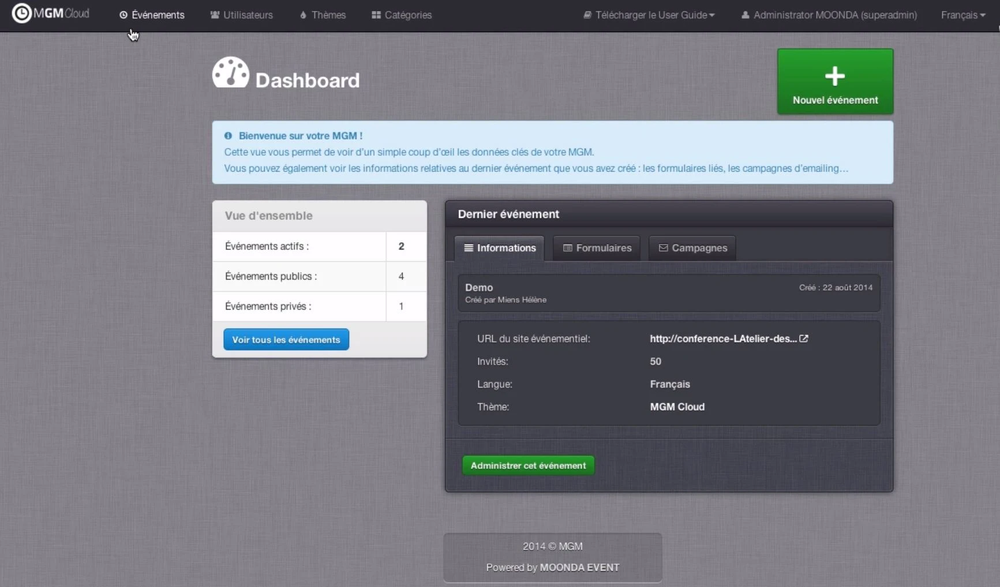Click 'Créé par Miens Hélène' text

[506, 300]
